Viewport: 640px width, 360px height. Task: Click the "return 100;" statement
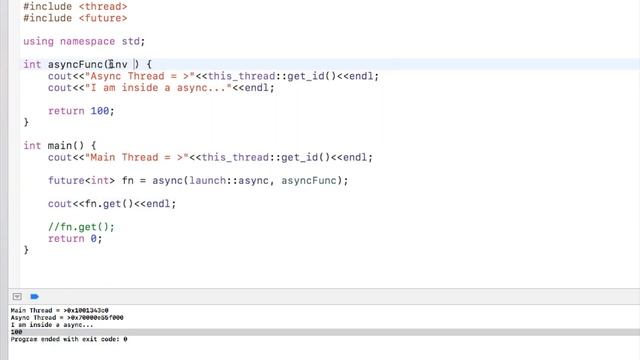coord(81,111)
